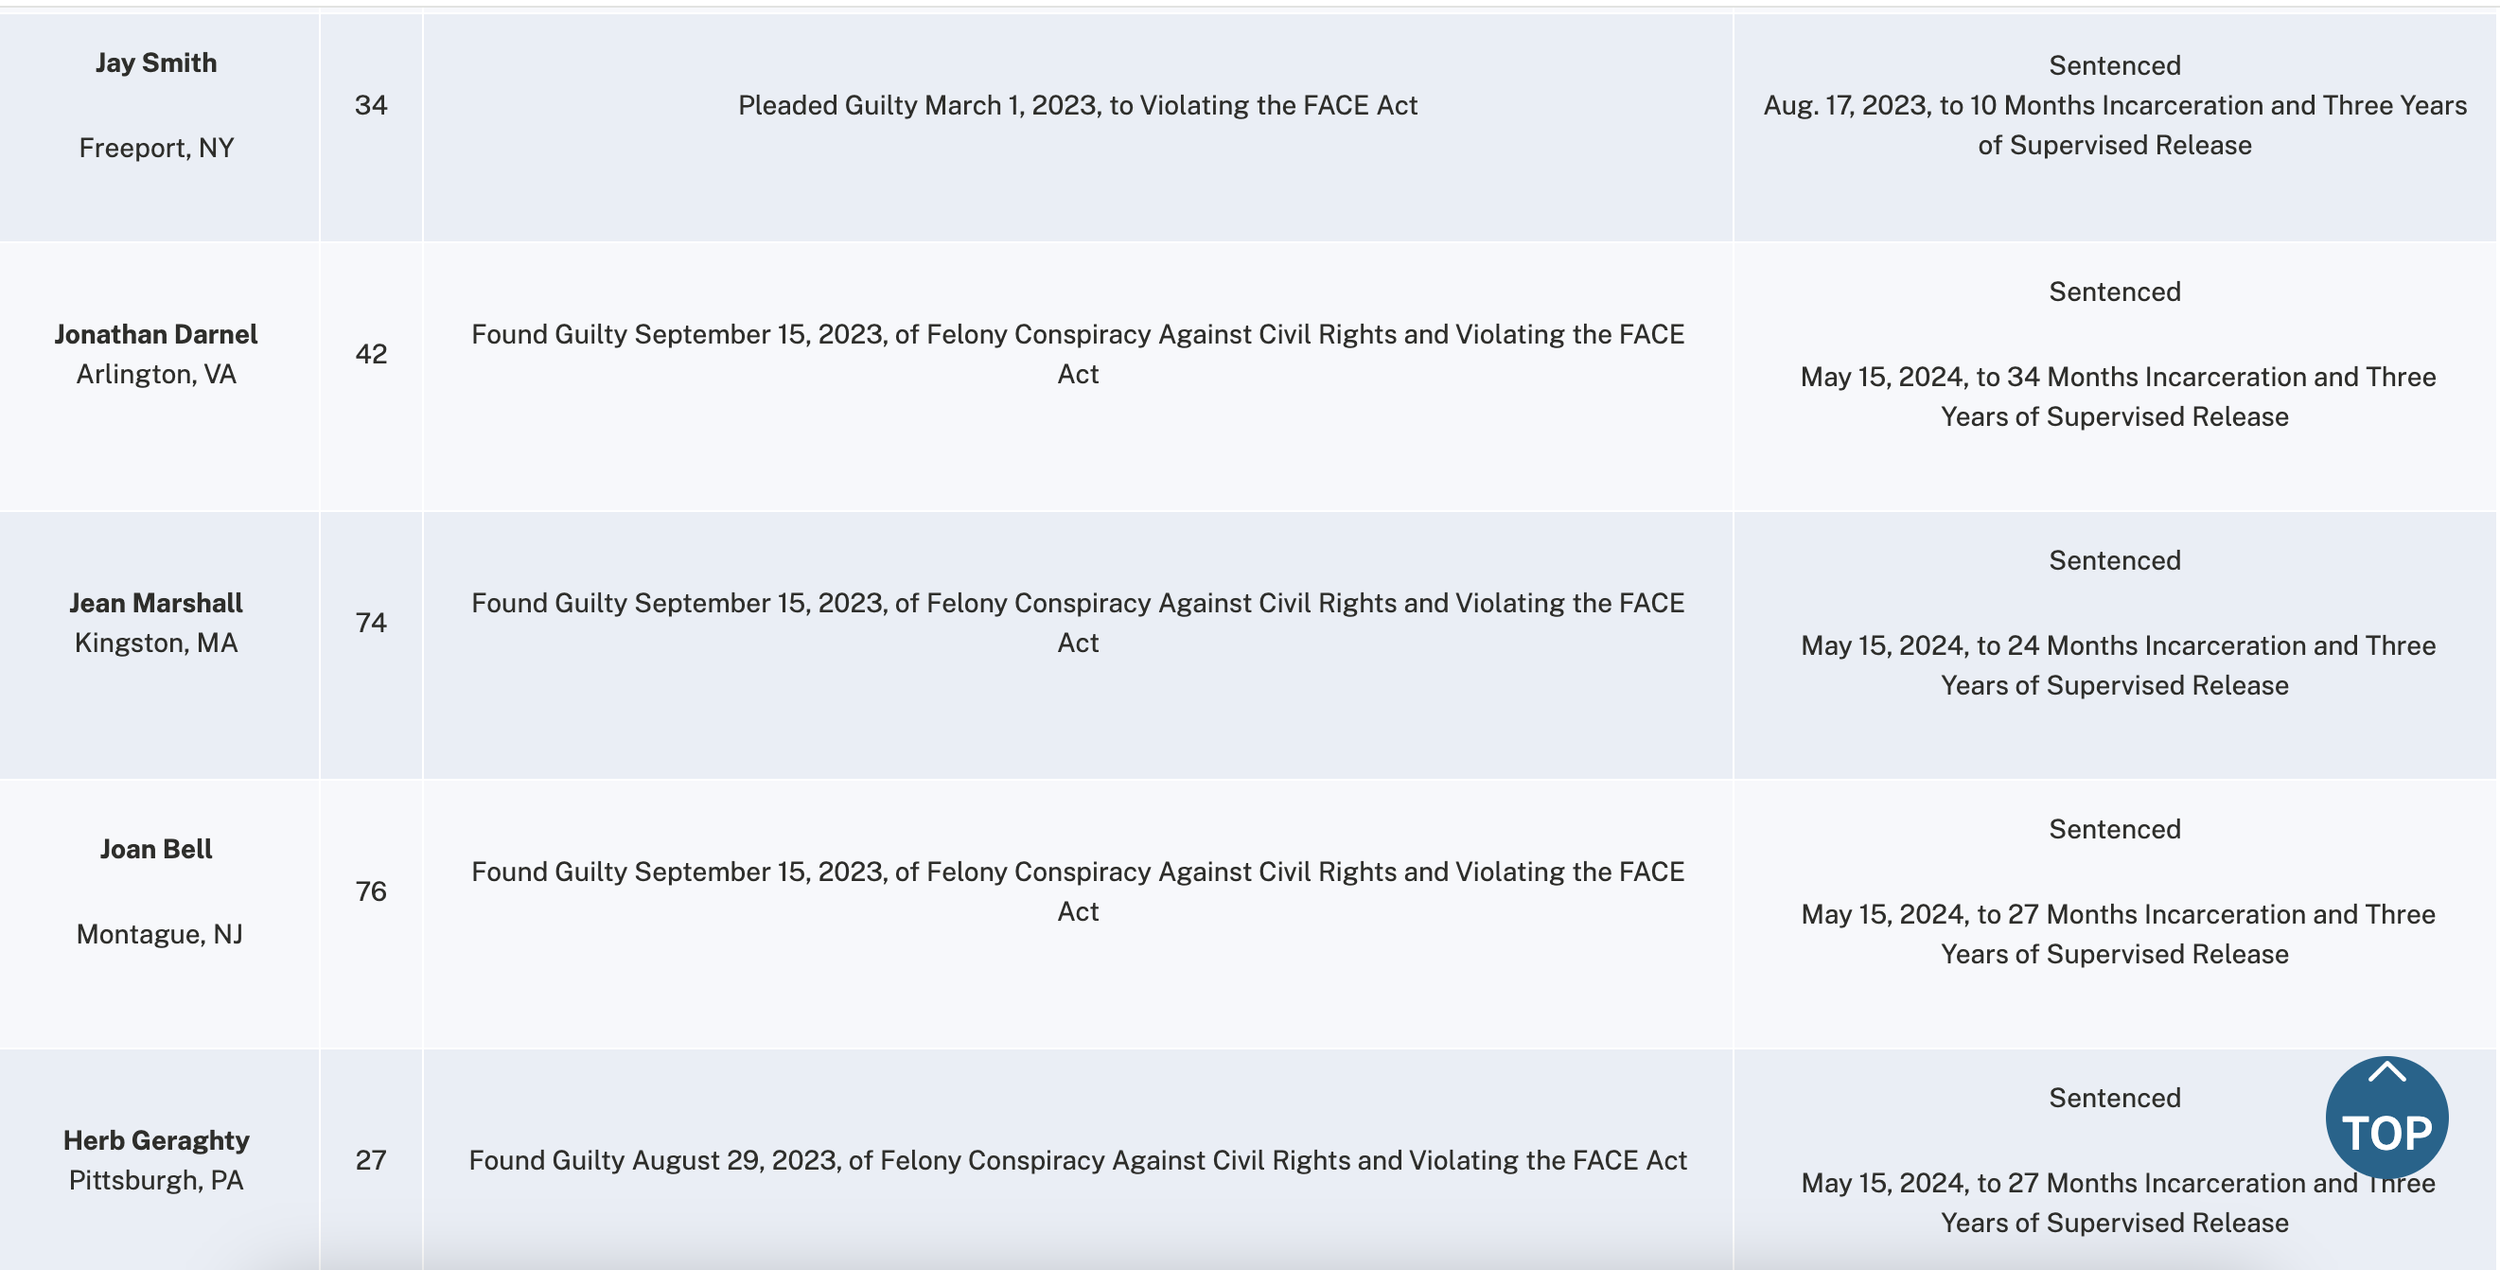Click the Jonathan Darnel name text
Screen dimensions: 2500x1270
coord(156,334)
